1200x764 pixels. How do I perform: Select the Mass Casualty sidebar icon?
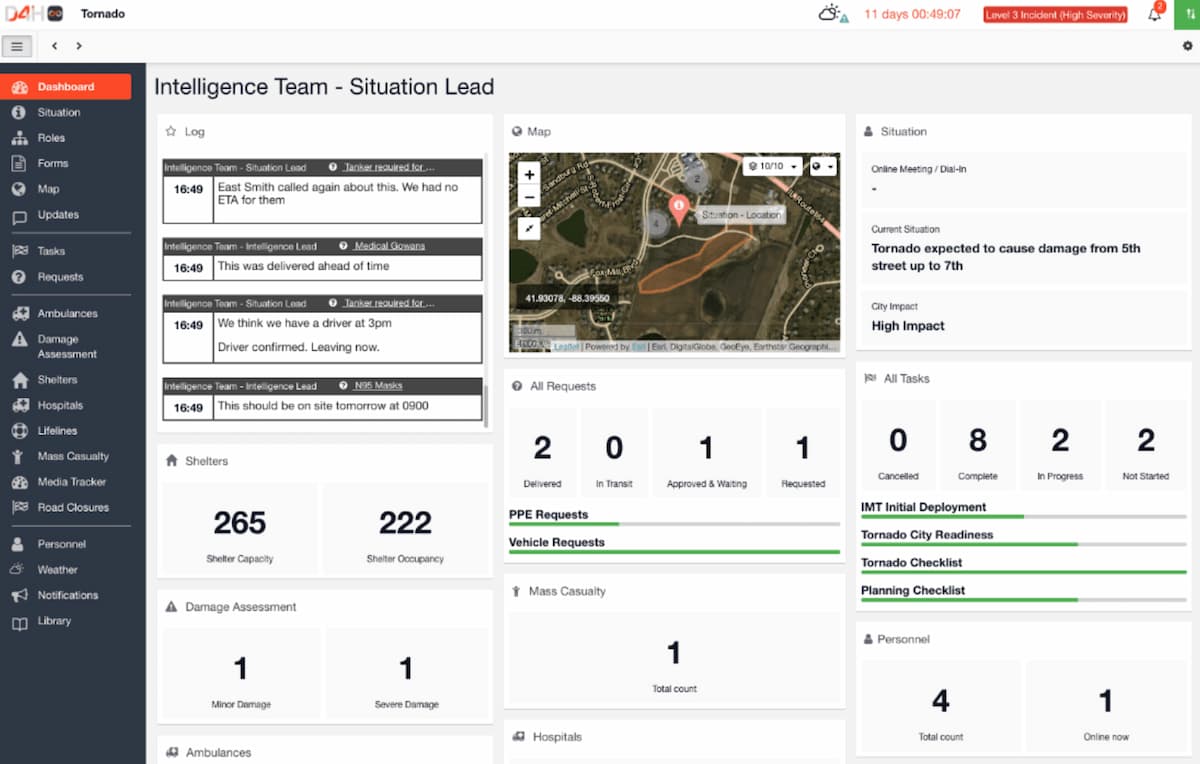click(67, 456)
